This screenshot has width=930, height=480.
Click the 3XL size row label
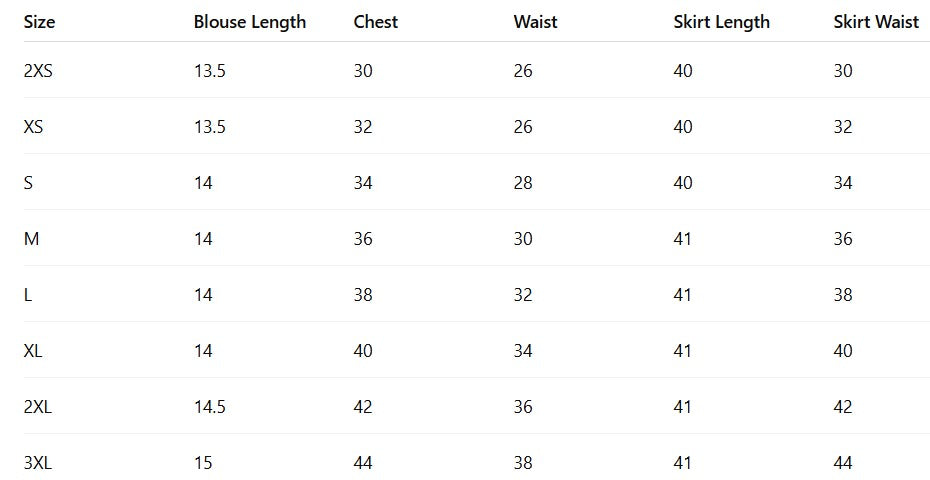click(37, 463)
